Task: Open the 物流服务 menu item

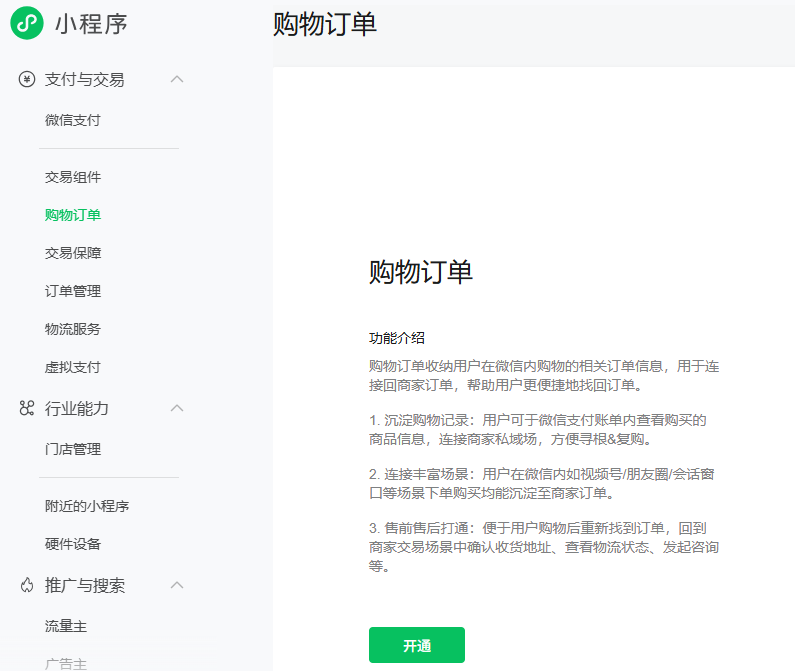Action: [73, 329]
